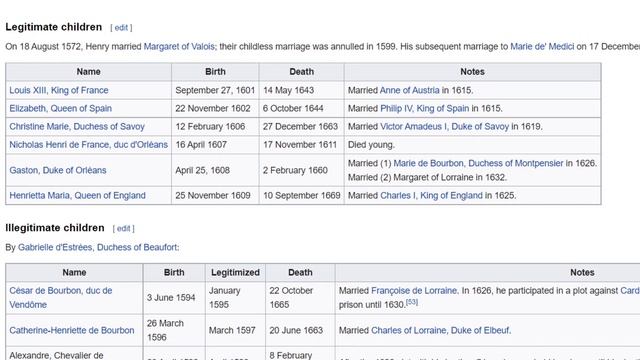Select the birth date 25 November 1609
The height and width of the screenshot is (360, 640).
[x=213, y=196]
